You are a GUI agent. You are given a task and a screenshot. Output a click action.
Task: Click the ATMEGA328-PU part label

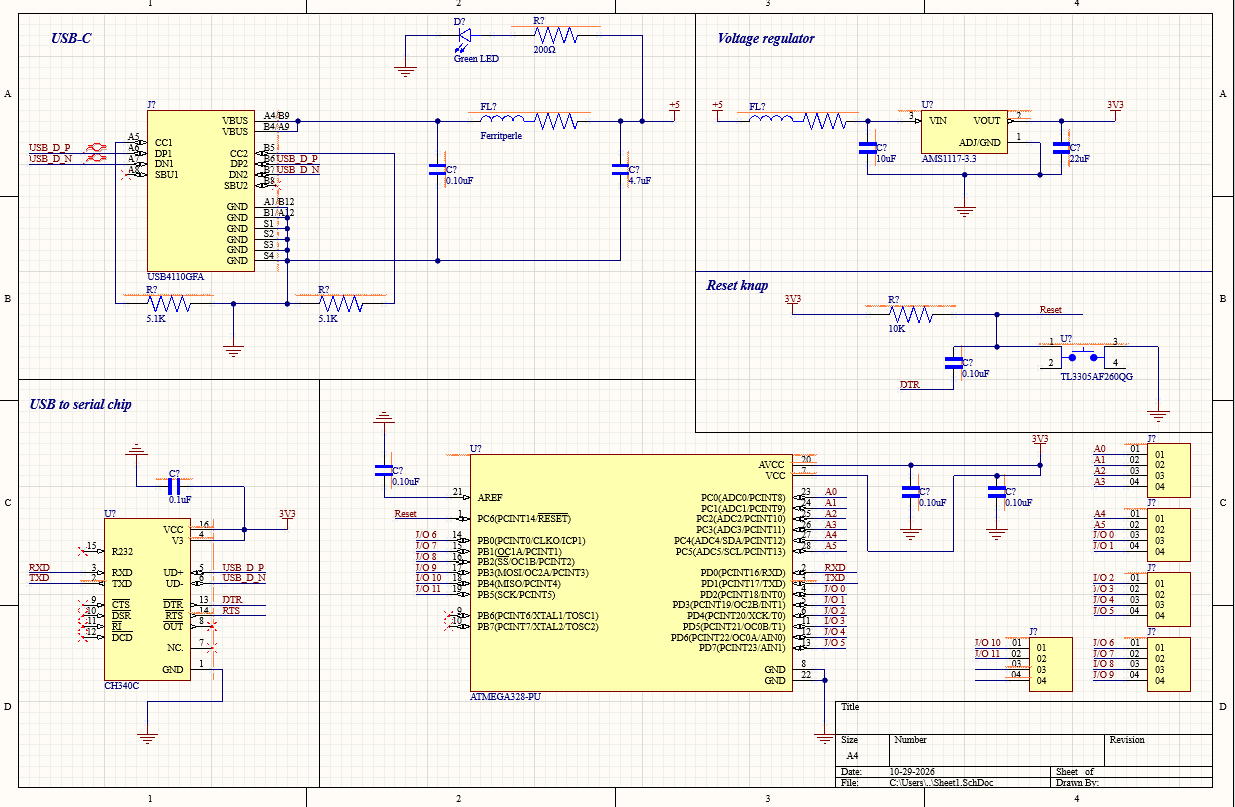coord(504,696)
